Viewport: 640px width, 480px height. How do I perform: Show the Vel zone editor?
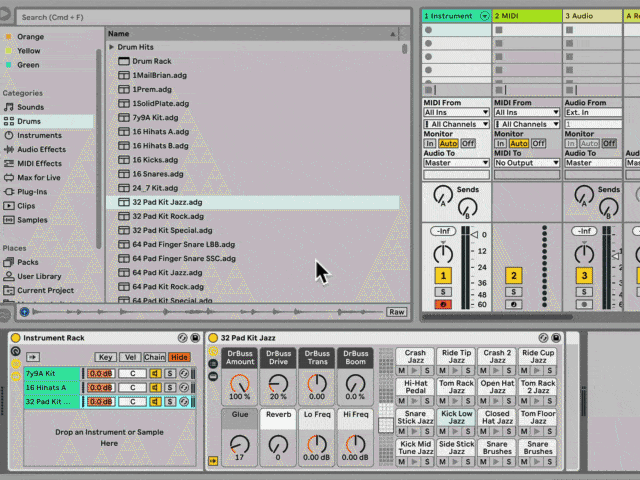[130, 357]
